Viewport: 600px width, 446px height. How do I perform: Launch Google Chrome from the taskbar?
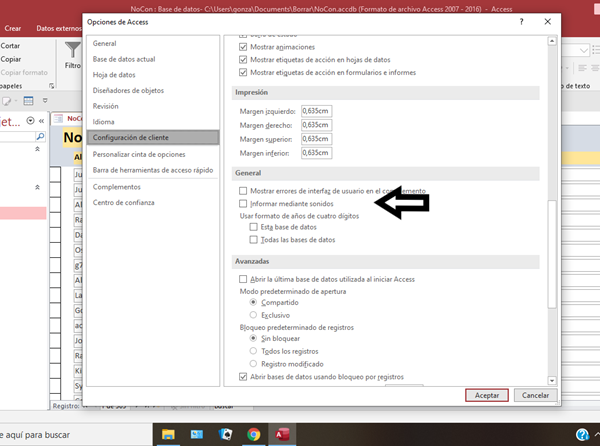coord(254,435)
